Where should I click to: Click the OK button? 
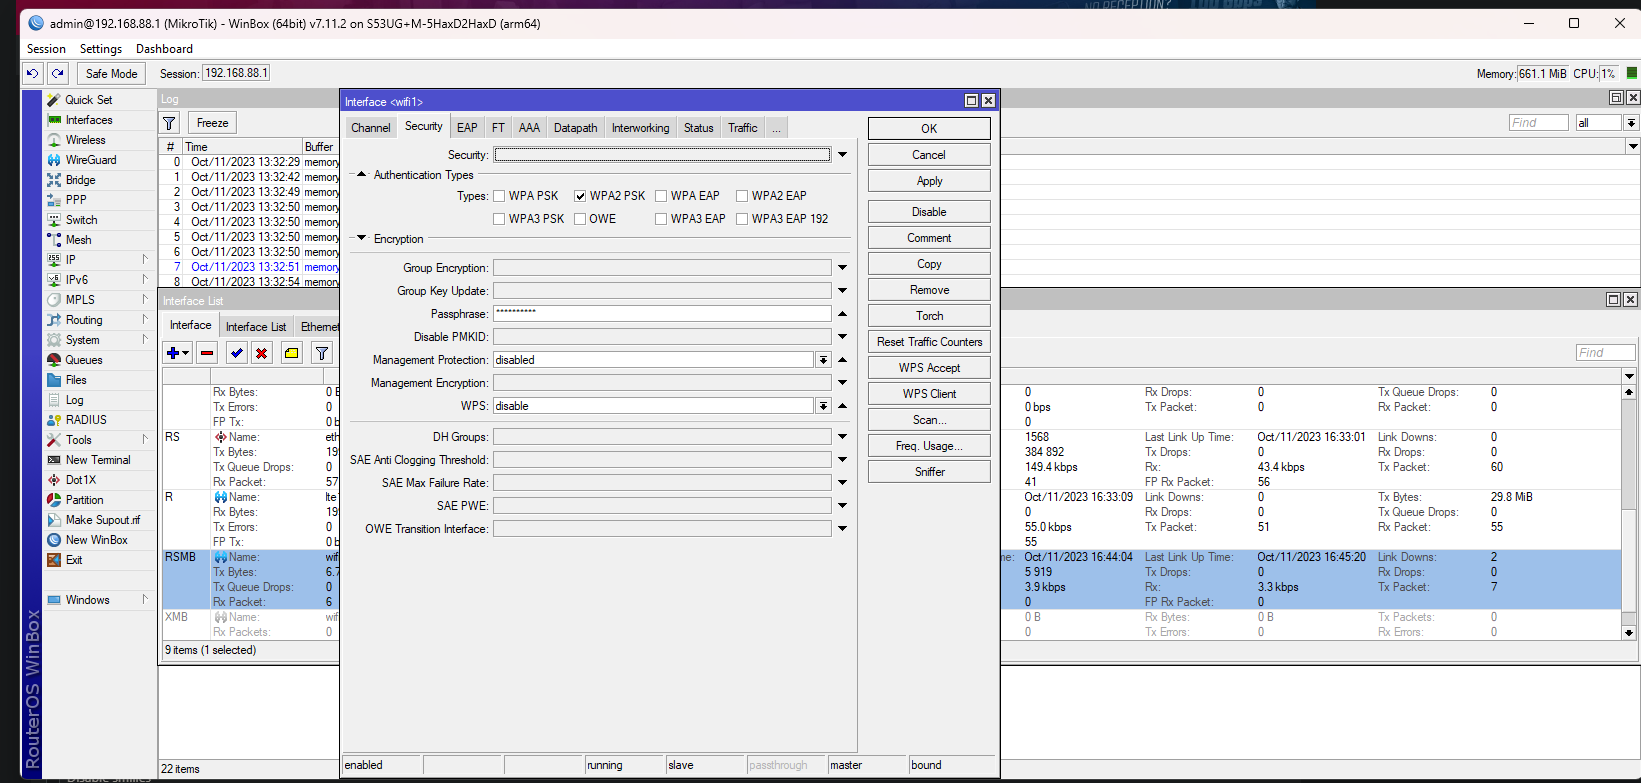click(929, 129)
